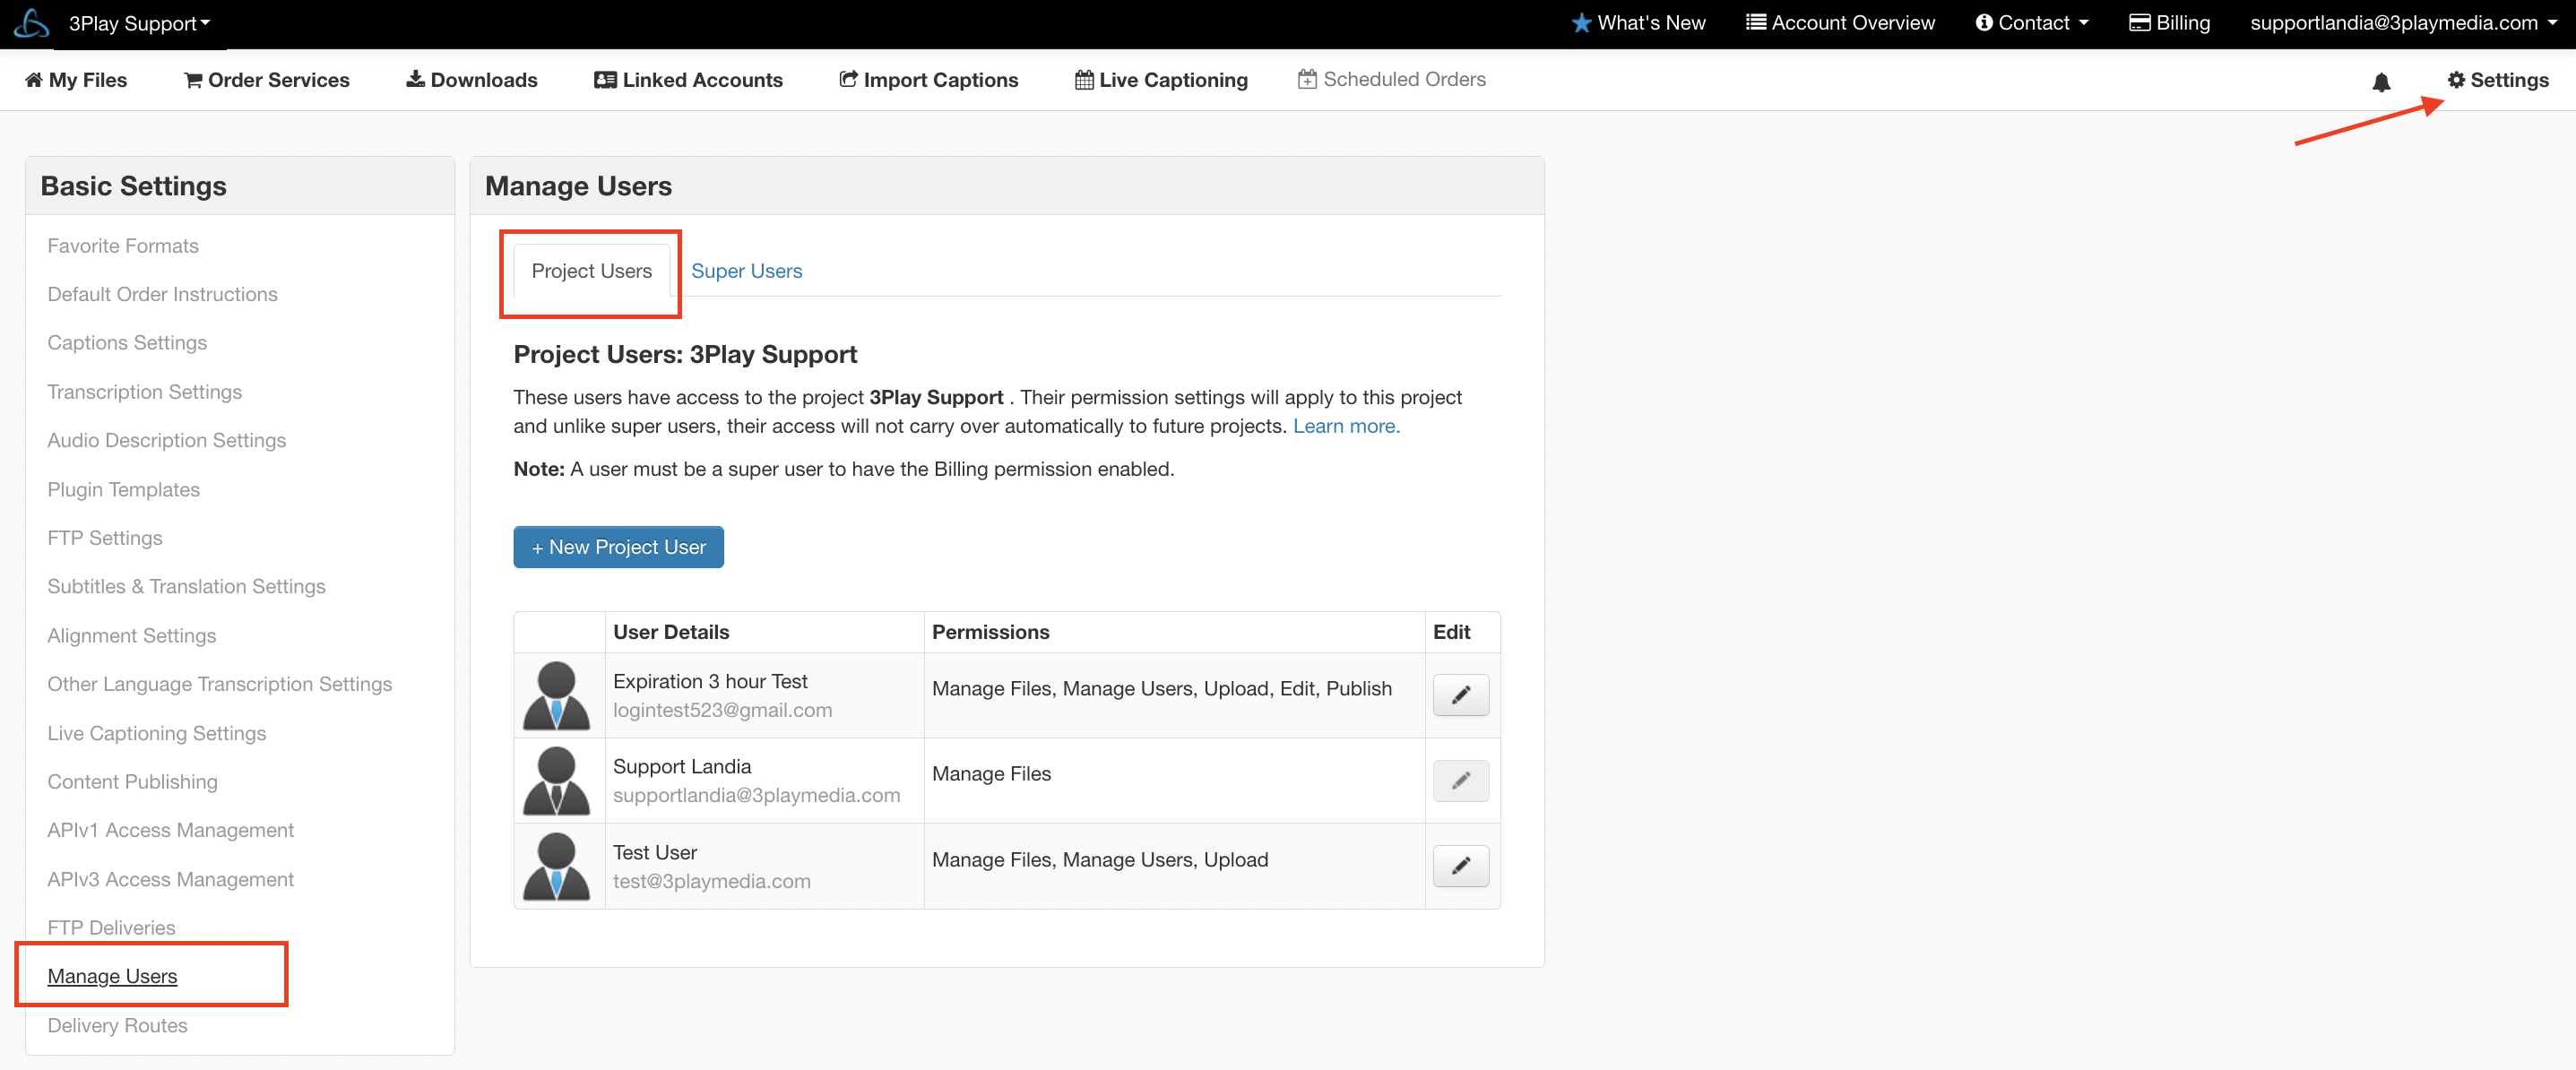Image resolution: width=2576 pixels, height=1070 pixels.
Task: Click Support Landia's Manage Files permission
Action: click(991, 774)
